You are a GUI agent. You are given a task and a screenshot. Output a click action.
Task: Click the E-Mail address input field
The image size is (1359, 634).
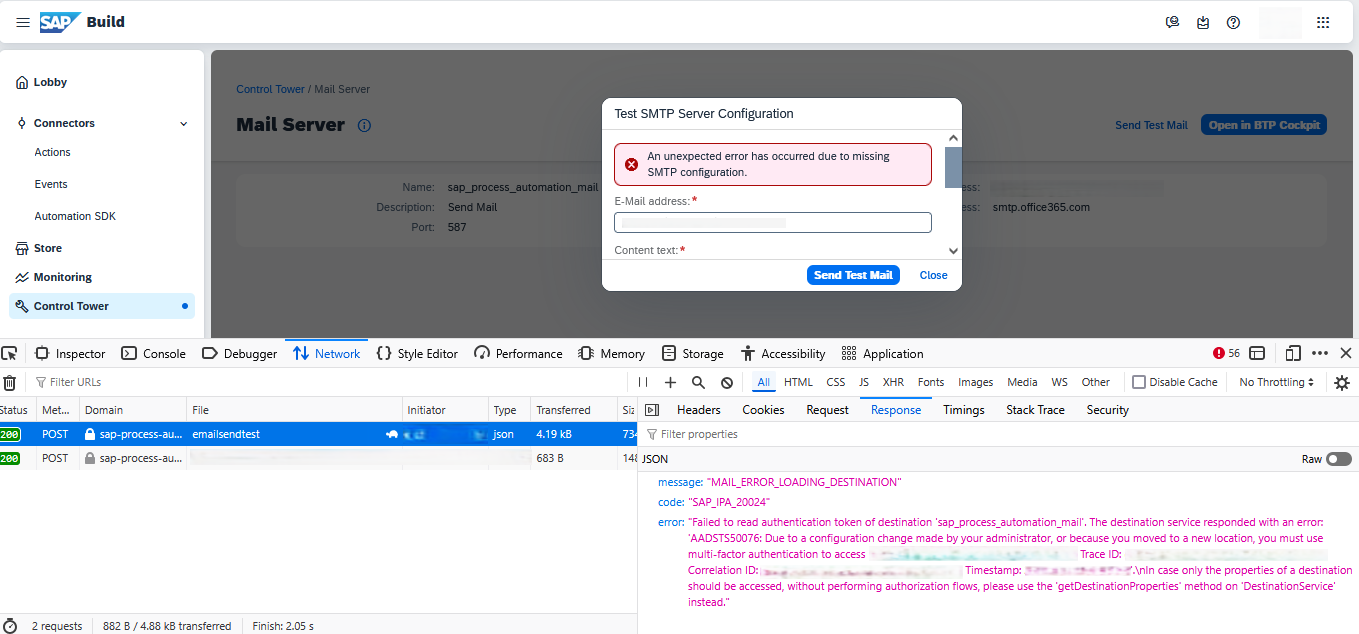[773, 222]
